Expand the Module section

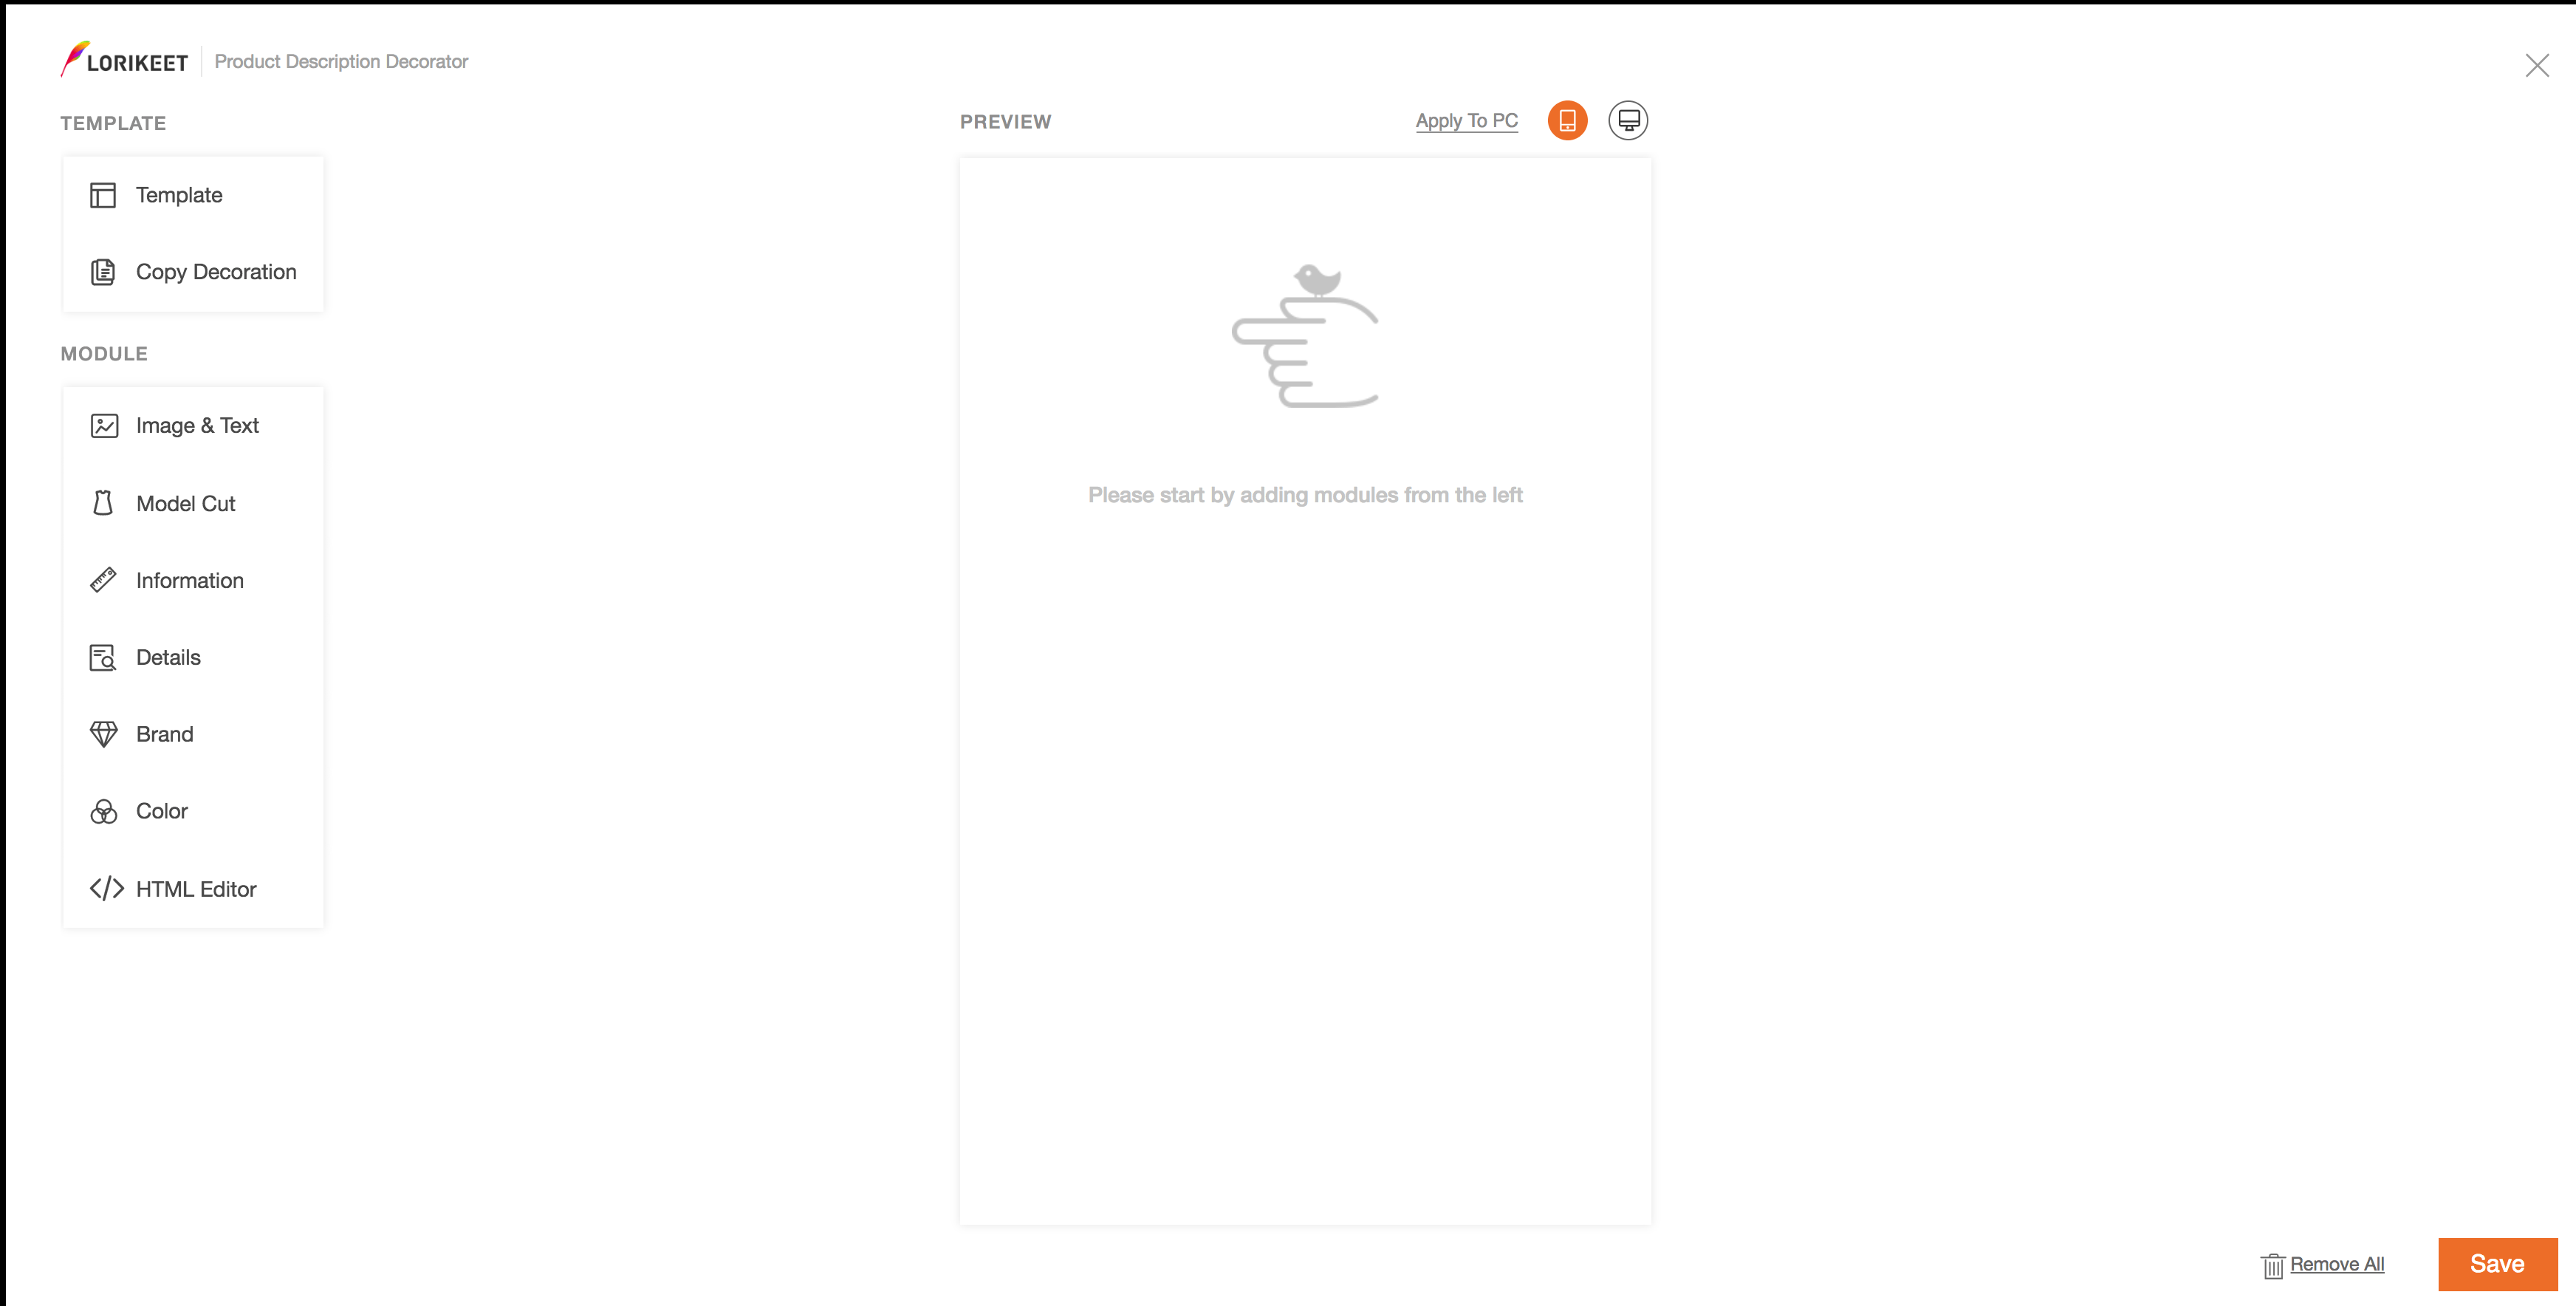(103, 352)
